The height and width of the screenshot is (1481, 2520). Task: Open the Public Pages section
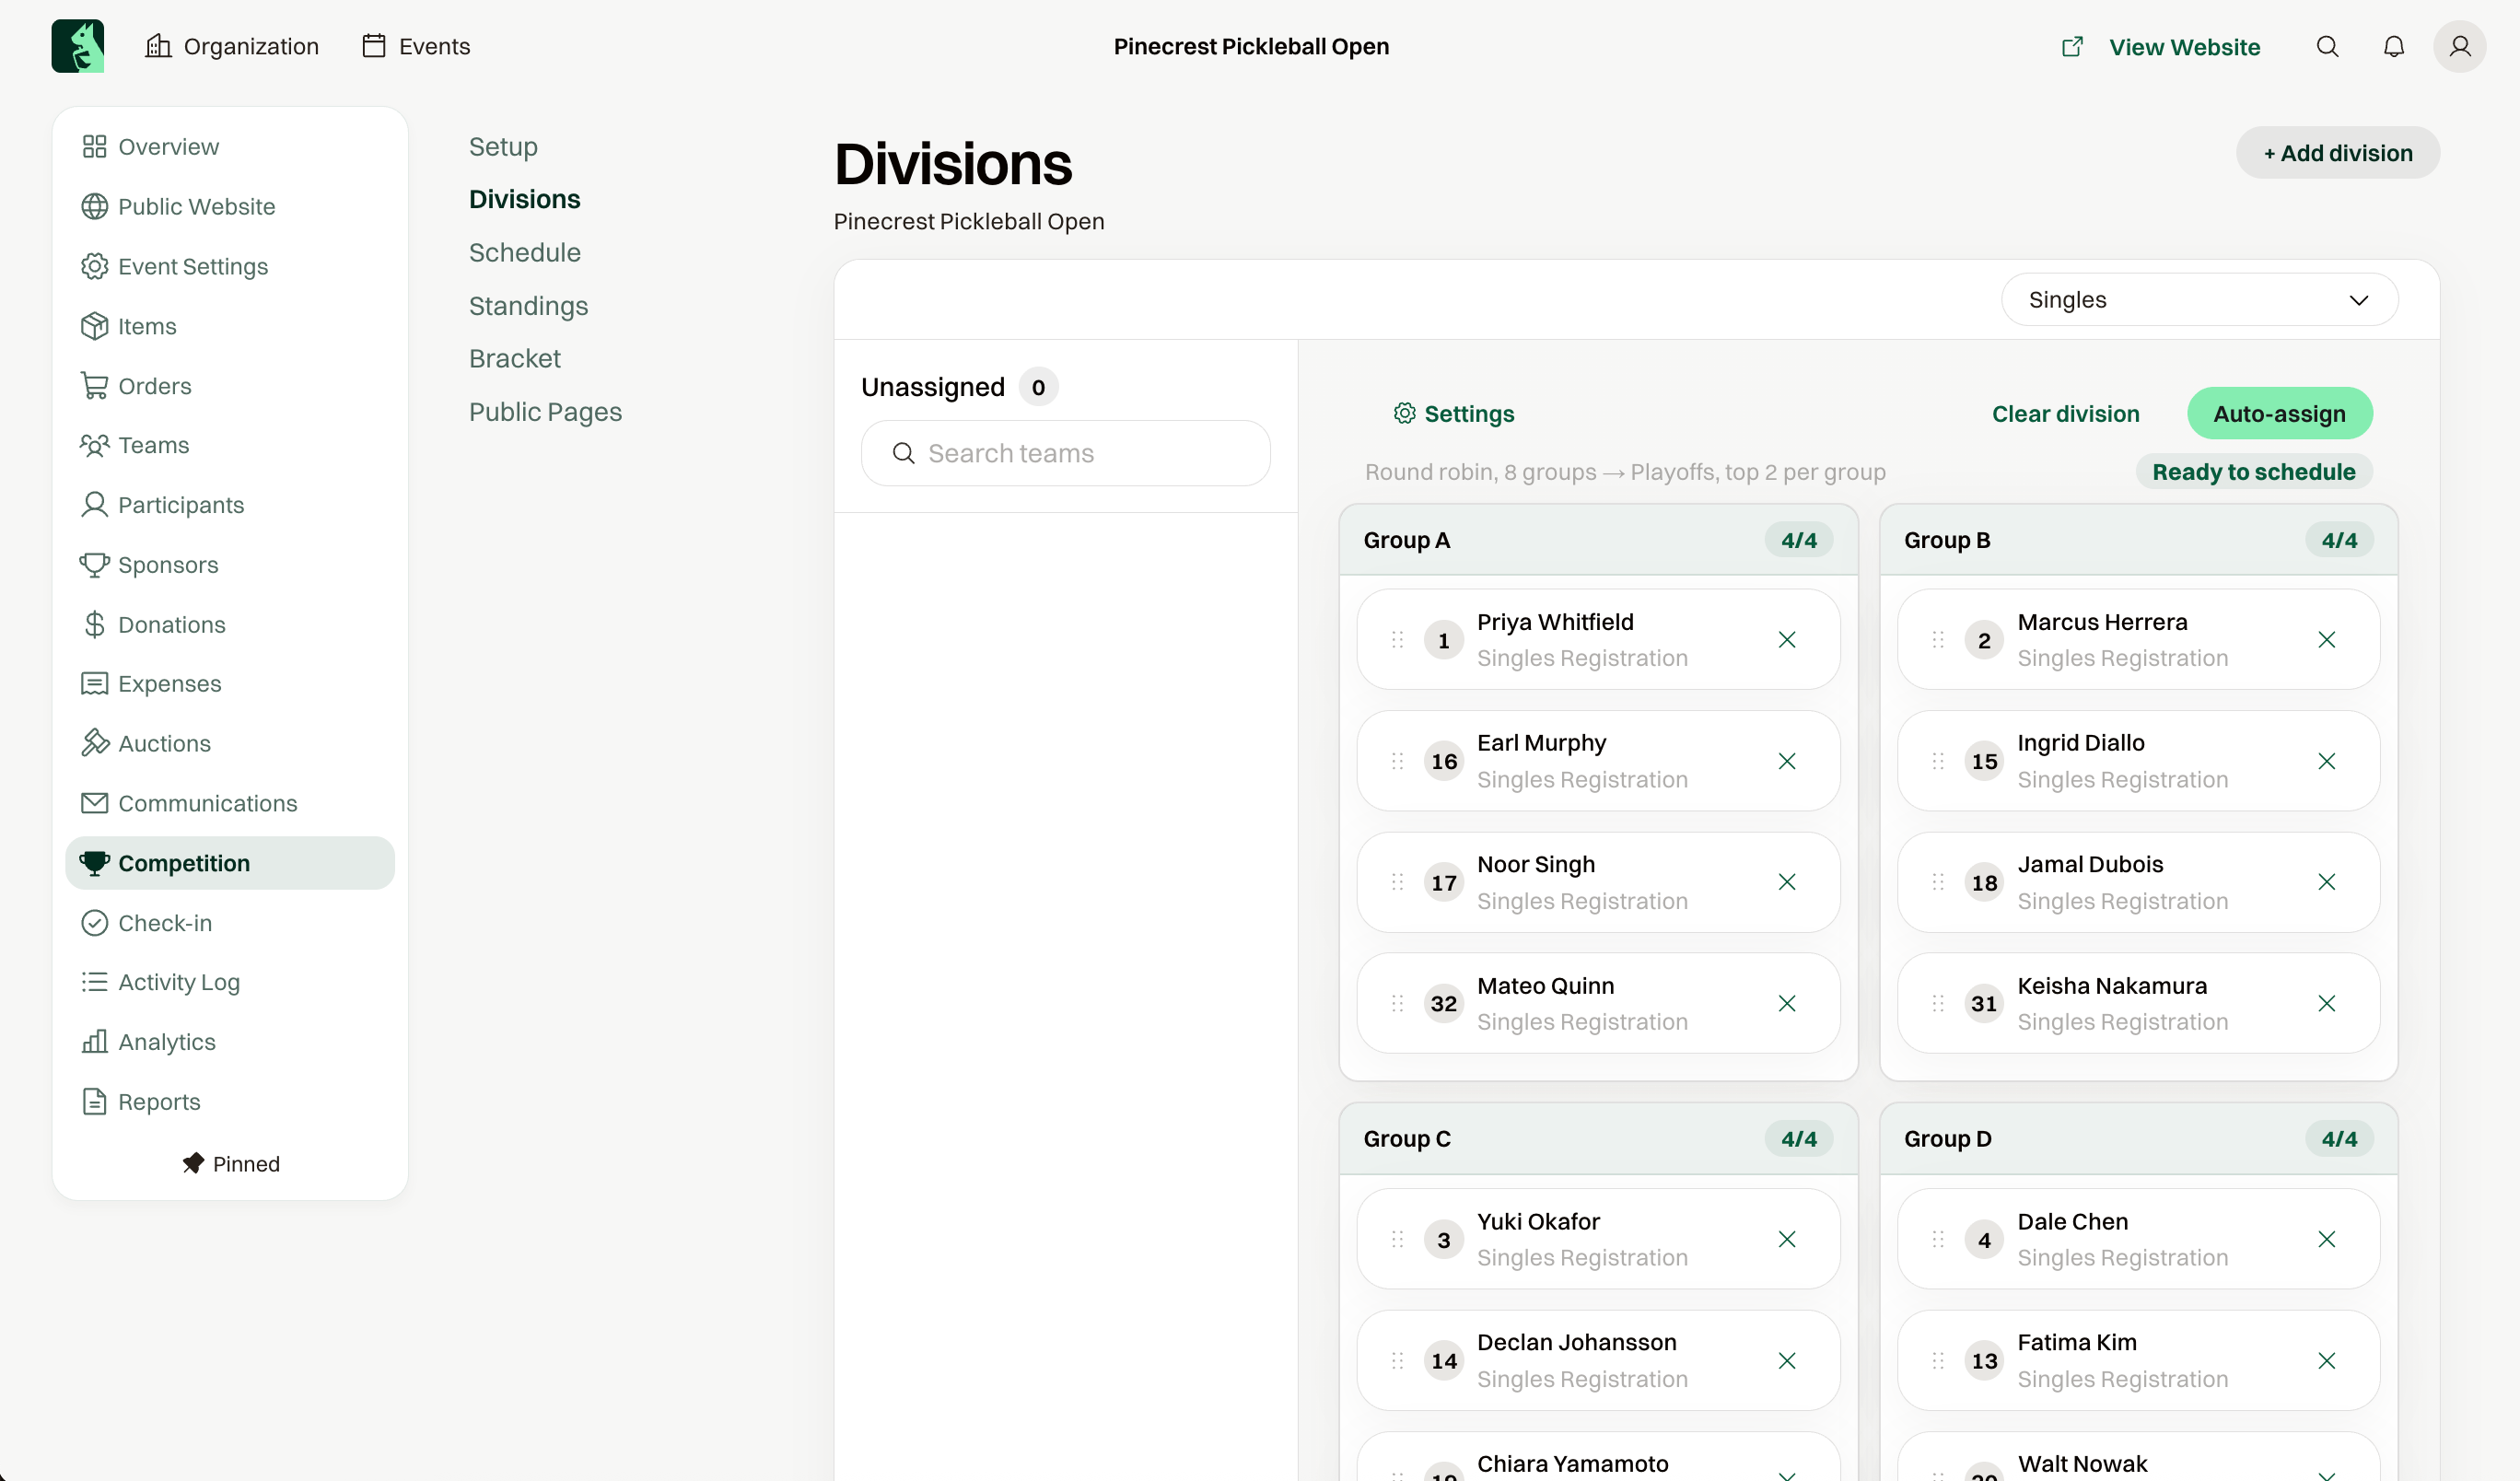click(x=546, y=412)
